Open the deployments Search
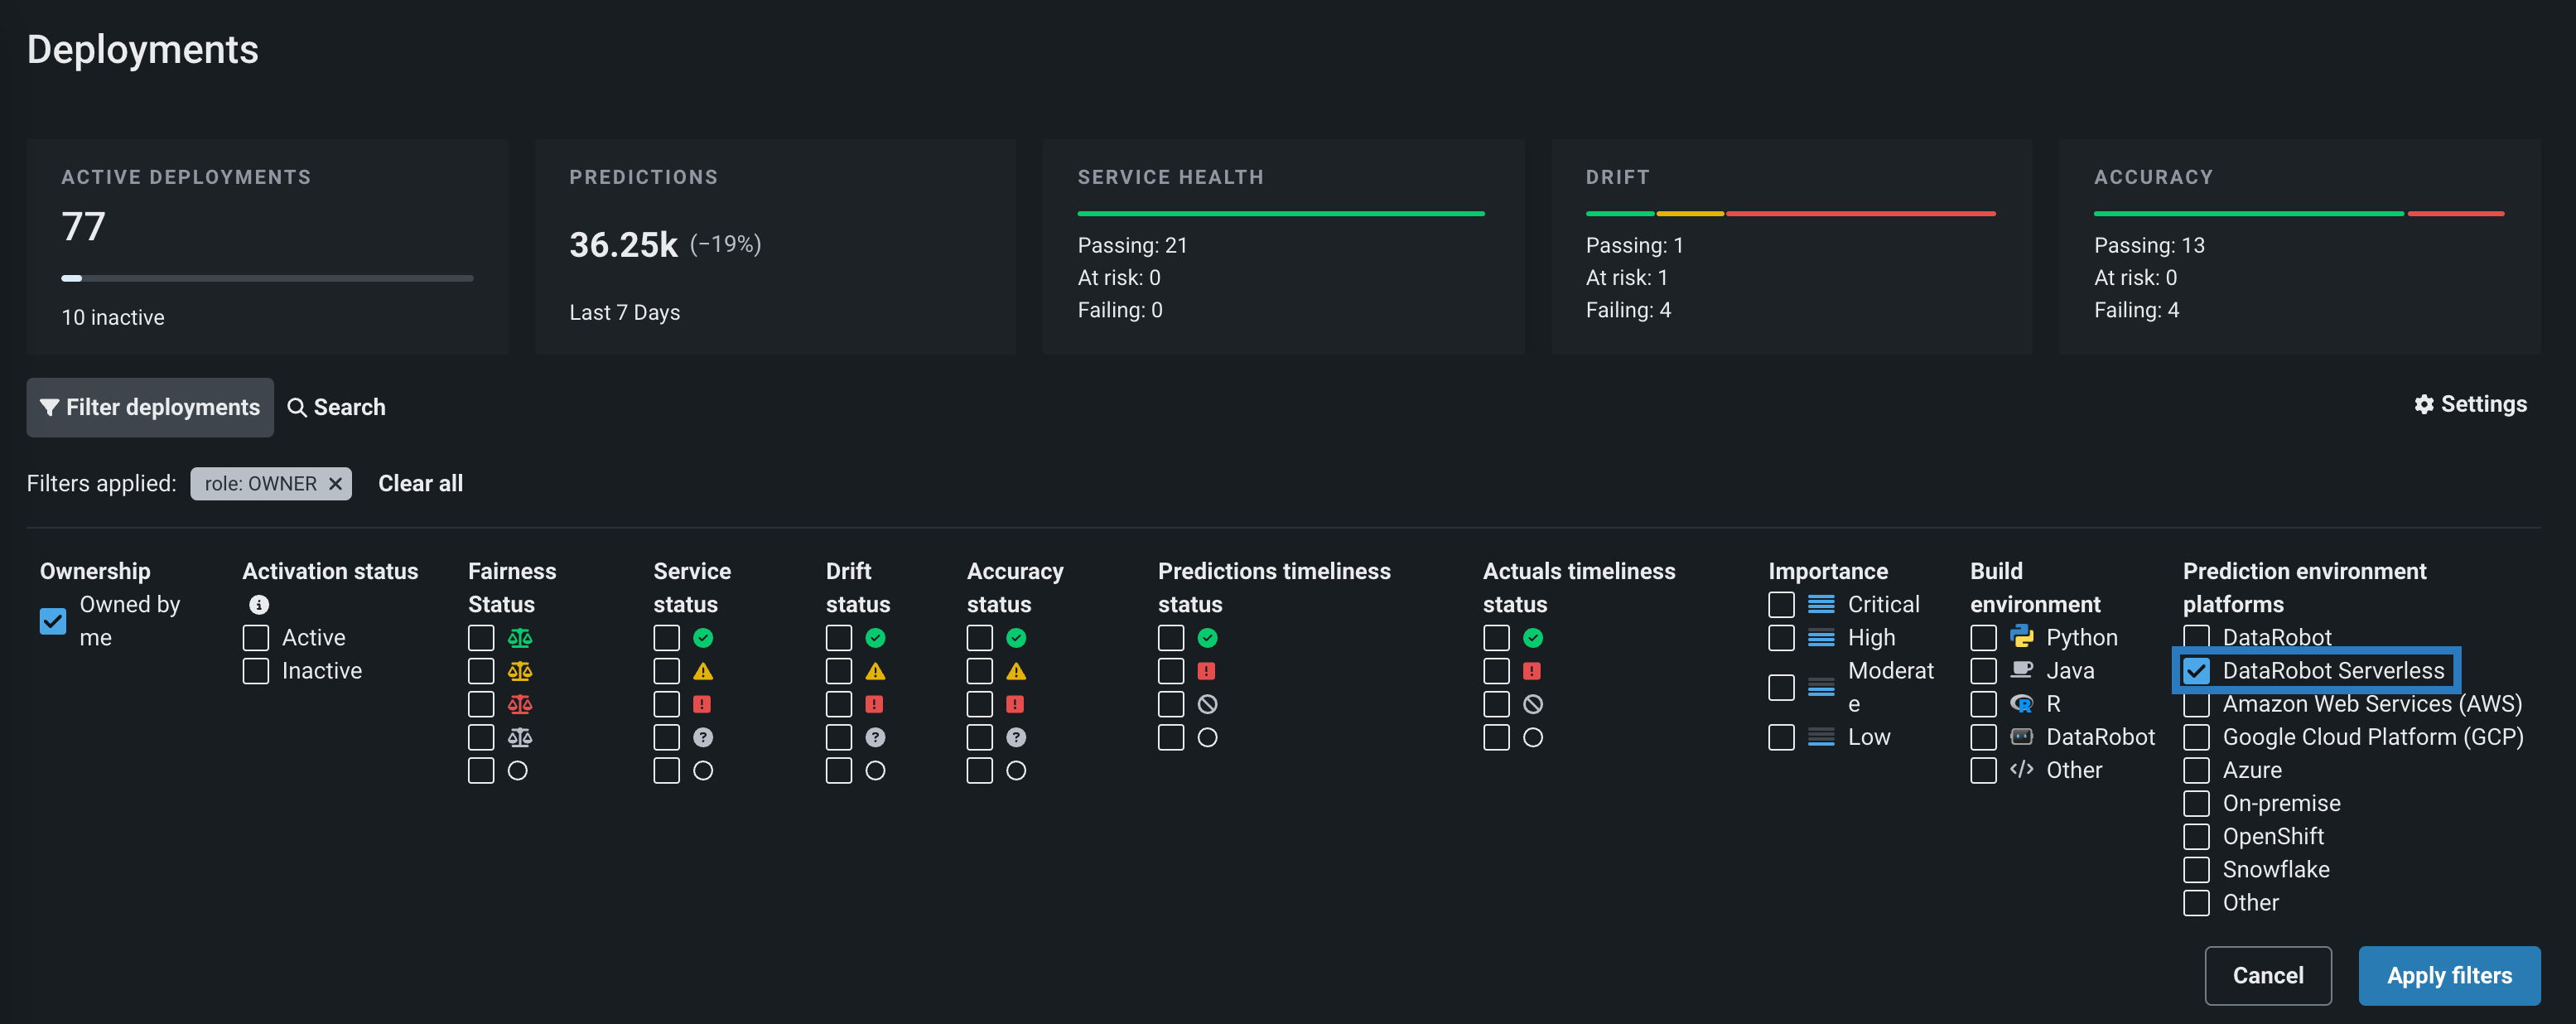 coord(336,407)
